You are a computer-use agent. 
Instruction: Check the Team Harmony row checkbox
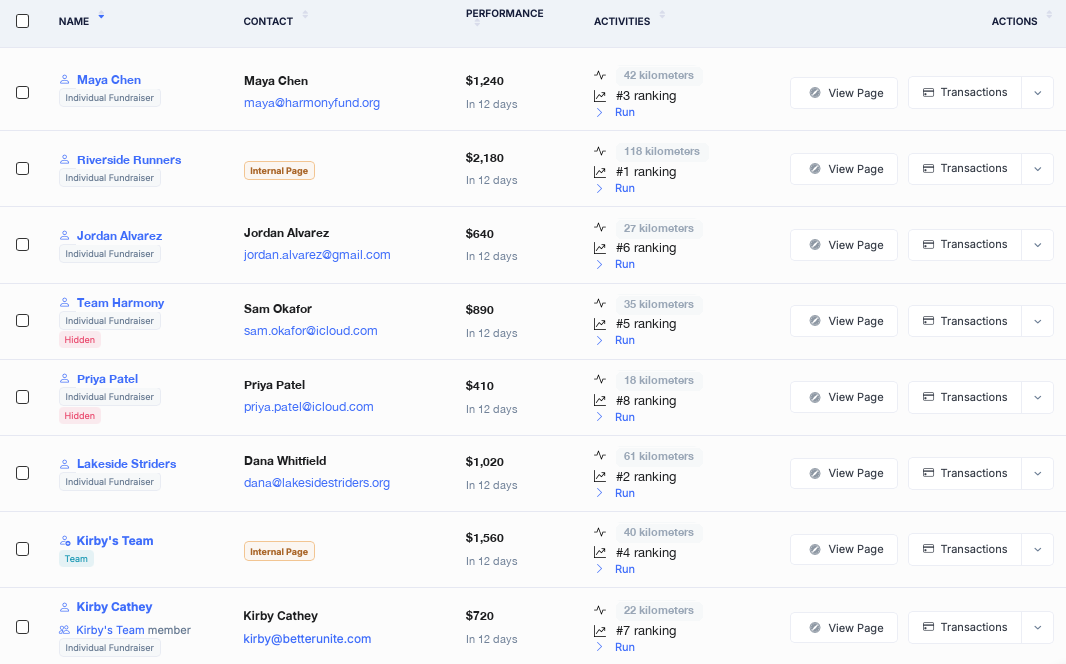22,321
